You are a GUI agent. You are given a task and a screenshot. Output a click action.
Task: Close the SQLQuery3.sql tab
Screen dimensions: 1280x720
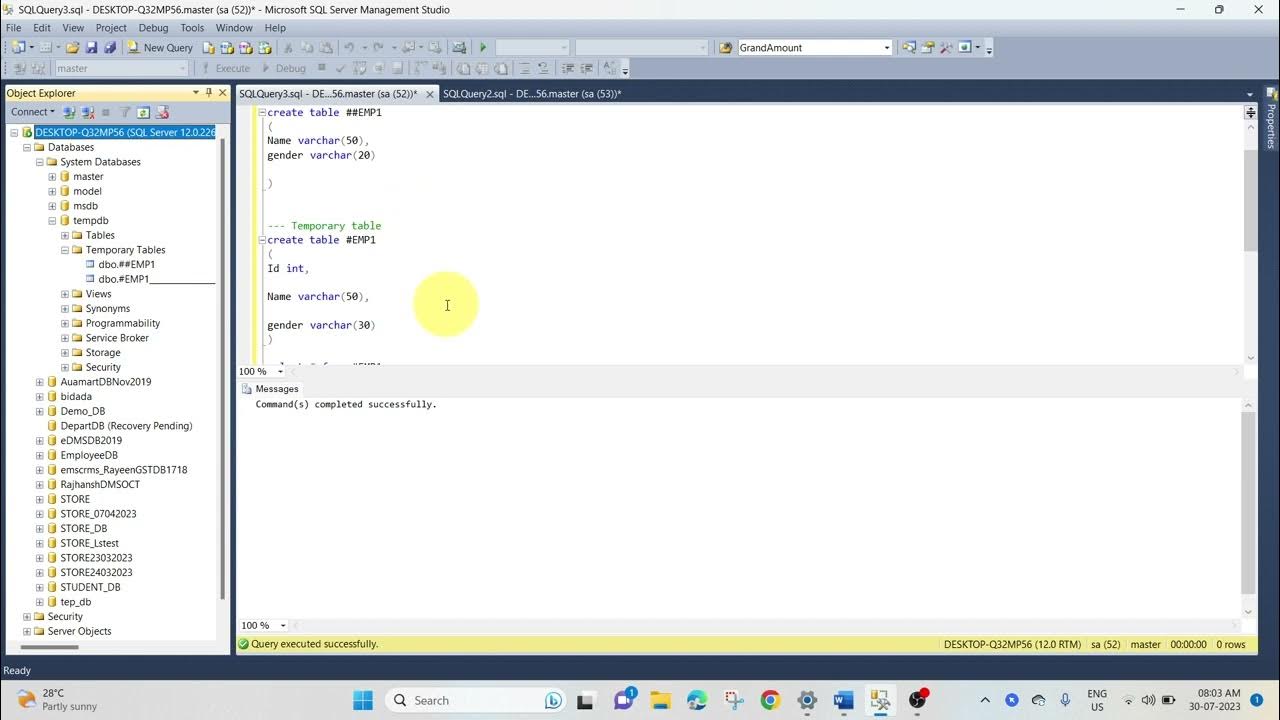coord(430,94)
